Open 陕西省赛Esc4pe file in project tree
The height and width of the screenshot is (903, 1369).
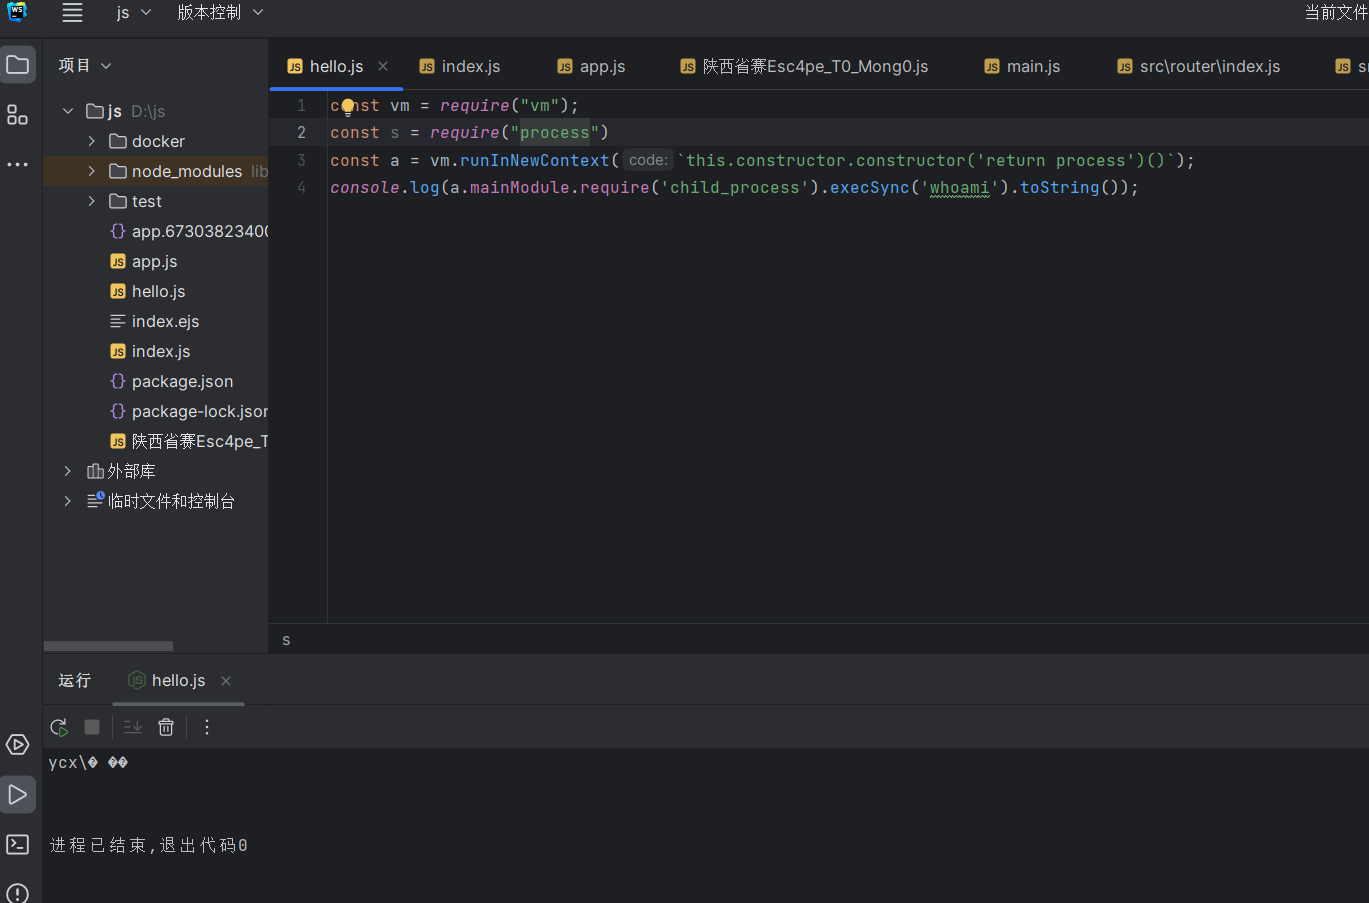[156, 441]
